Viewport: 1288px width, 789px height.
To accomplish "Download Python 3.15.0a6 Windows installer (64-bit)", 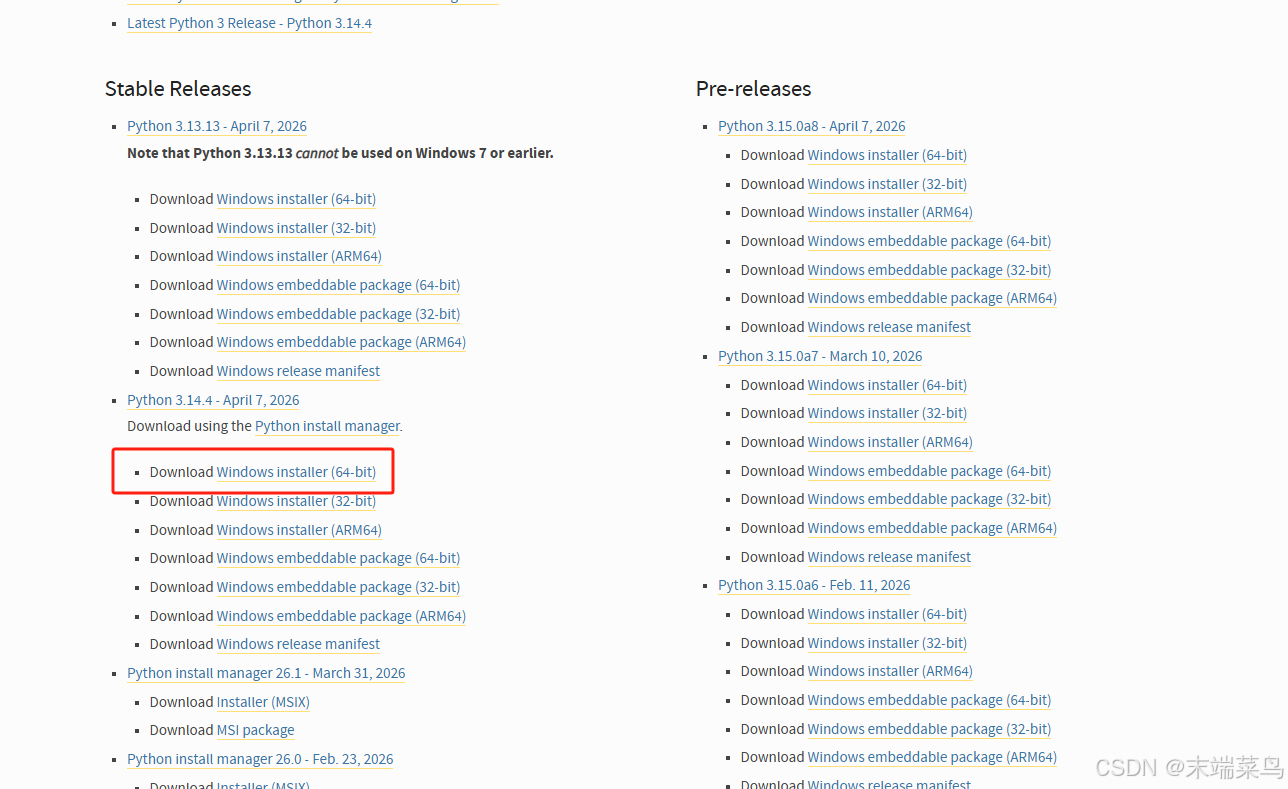I will pos(887,614).
